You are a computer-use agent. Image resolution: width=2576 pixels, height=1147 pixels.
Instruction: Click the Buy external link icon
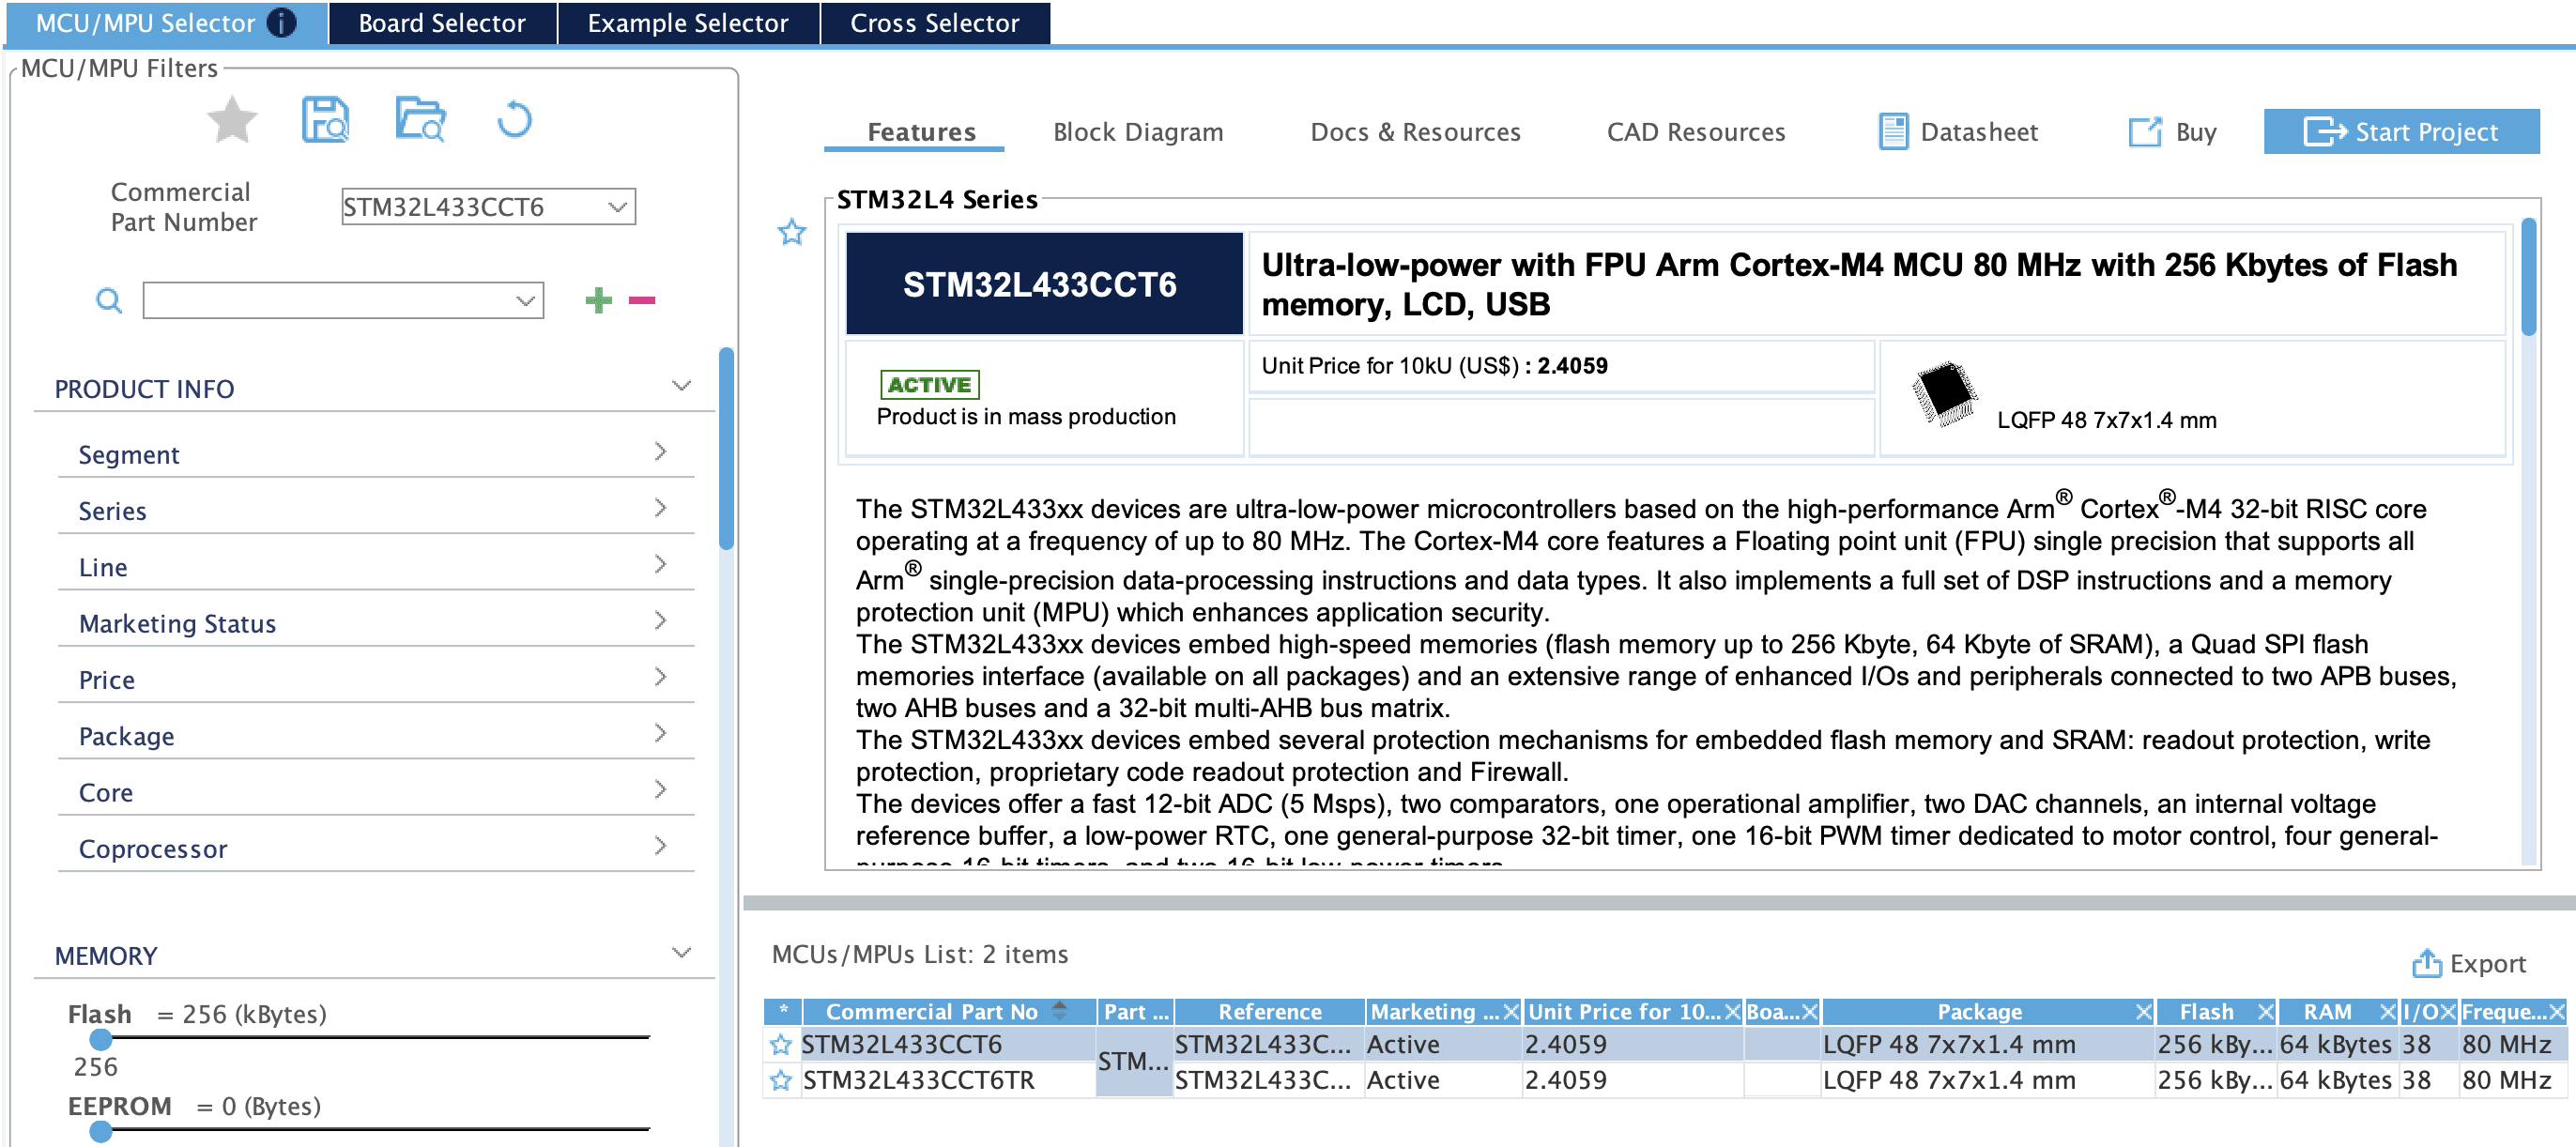coord(2145,132)
